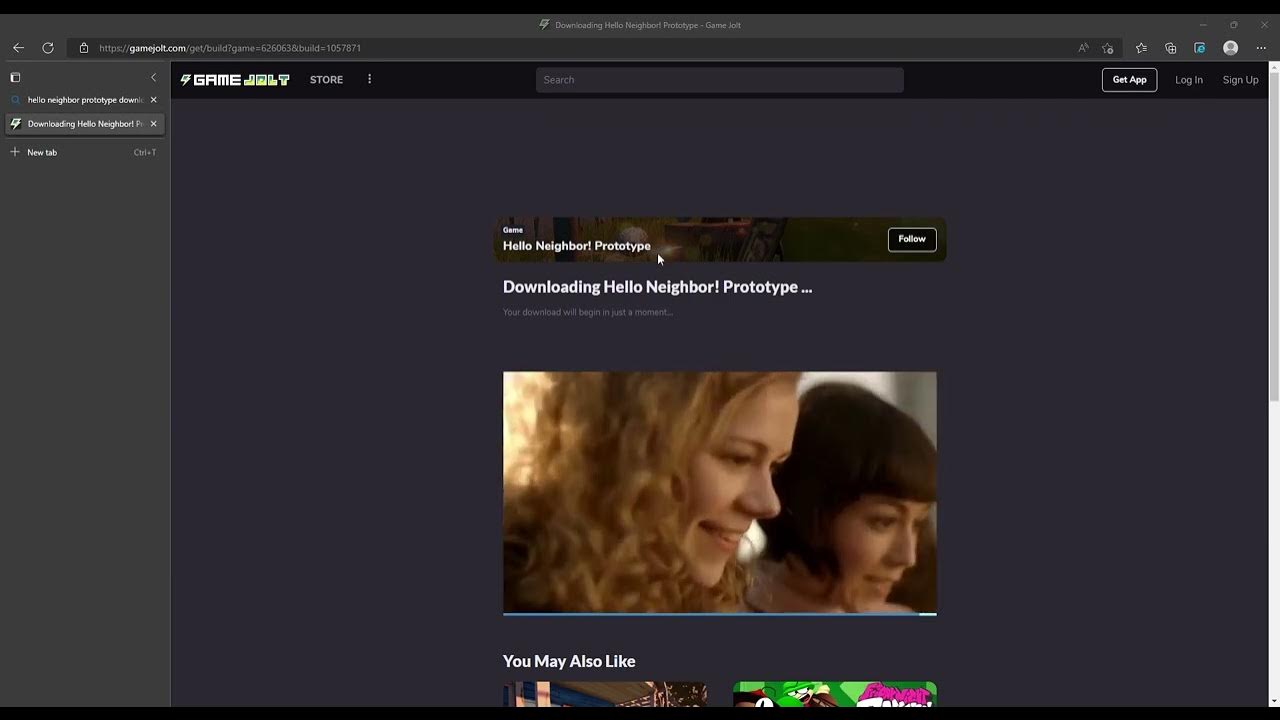The height and width of the screenshot is (720, 1280).
Task: Close the hello neighbor prototype search tab
Action: tap(153, 100)
